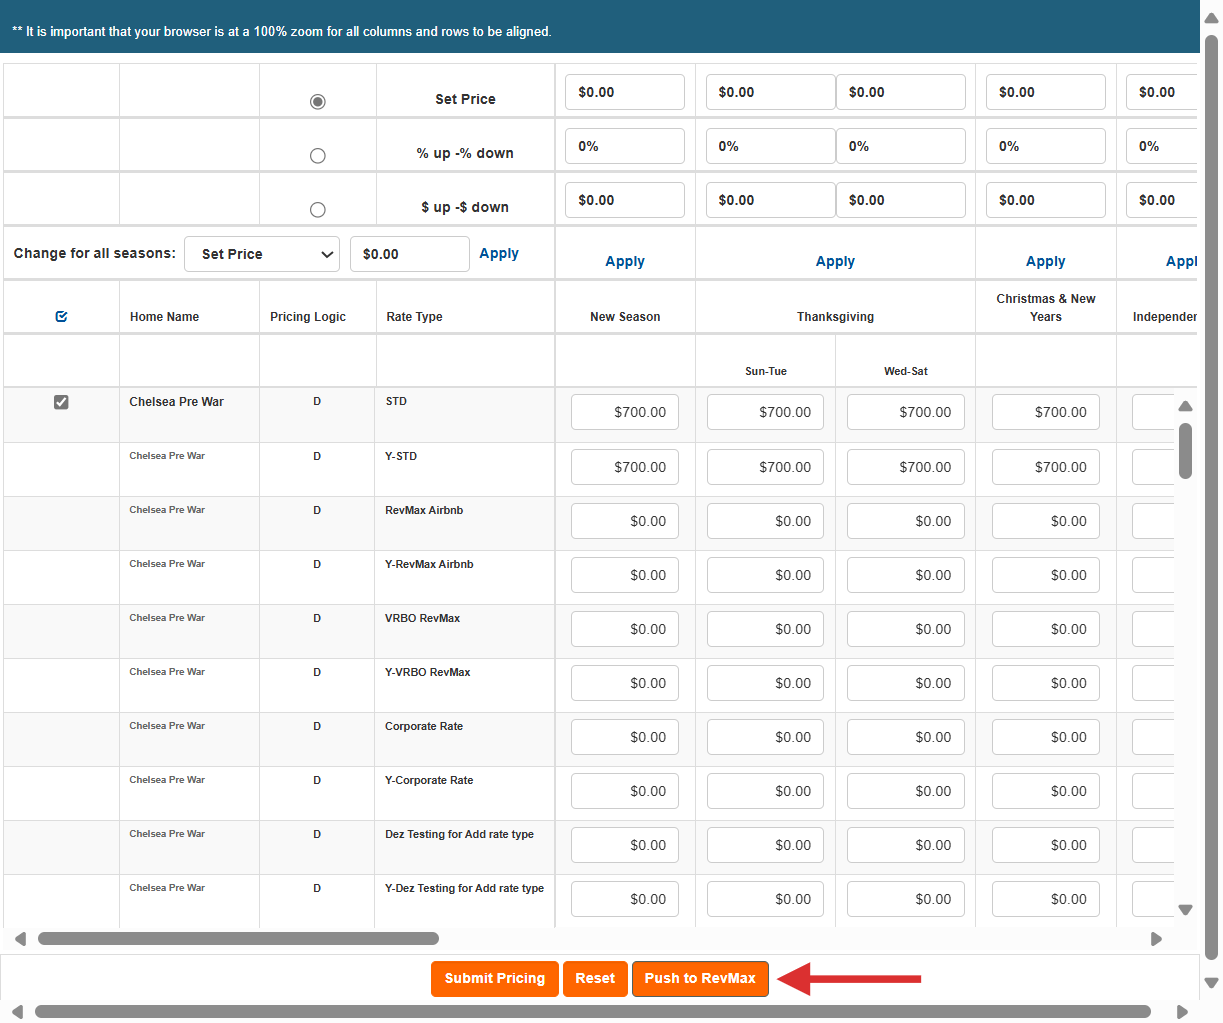Select the $ up -$ down radio button

click(x=318, y=210)
